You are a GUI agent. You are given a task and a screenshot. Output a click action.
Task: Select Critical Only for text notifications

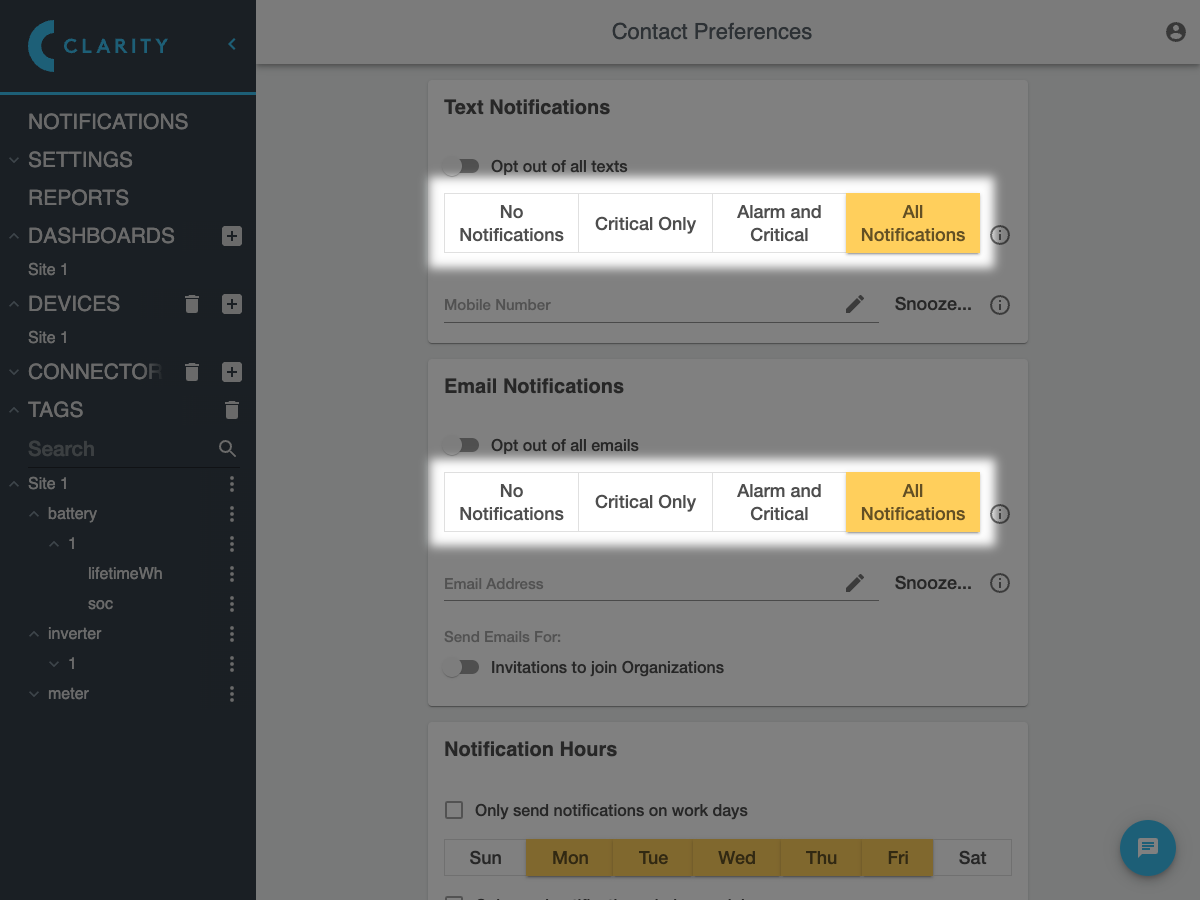[x=645, y=223]
